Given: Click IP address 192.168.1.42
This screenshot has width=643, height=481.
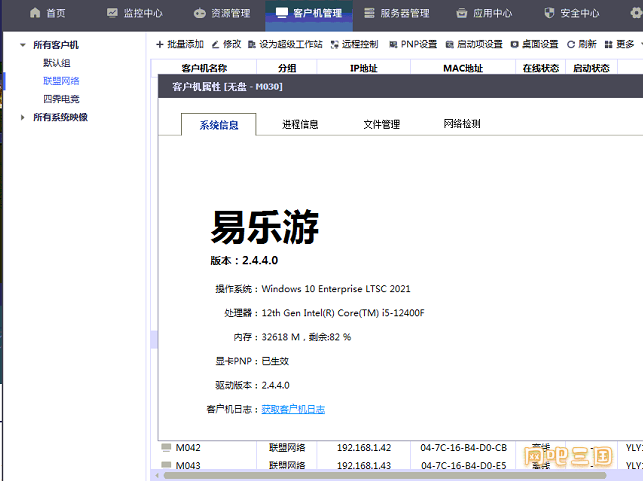Looking at the screenshot, I should (364, 447).
